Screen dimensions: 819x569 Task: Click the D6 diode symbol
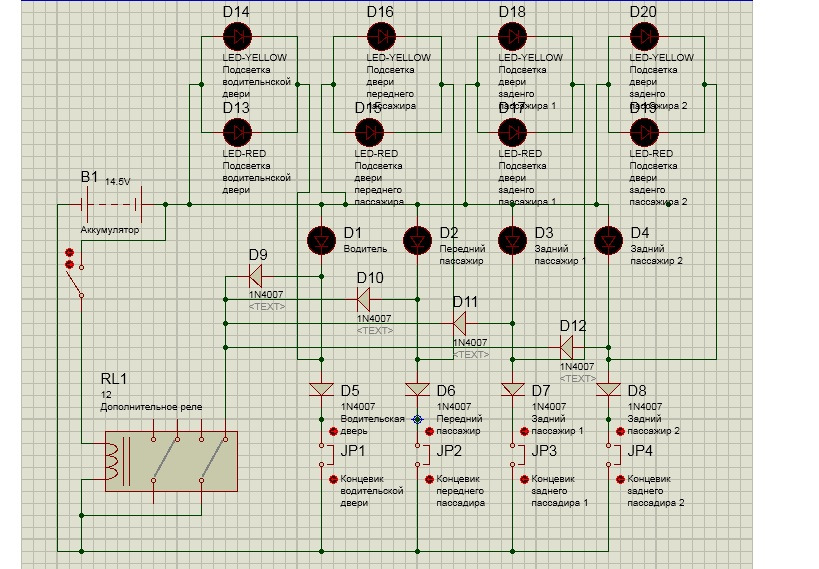coord(417,389)
